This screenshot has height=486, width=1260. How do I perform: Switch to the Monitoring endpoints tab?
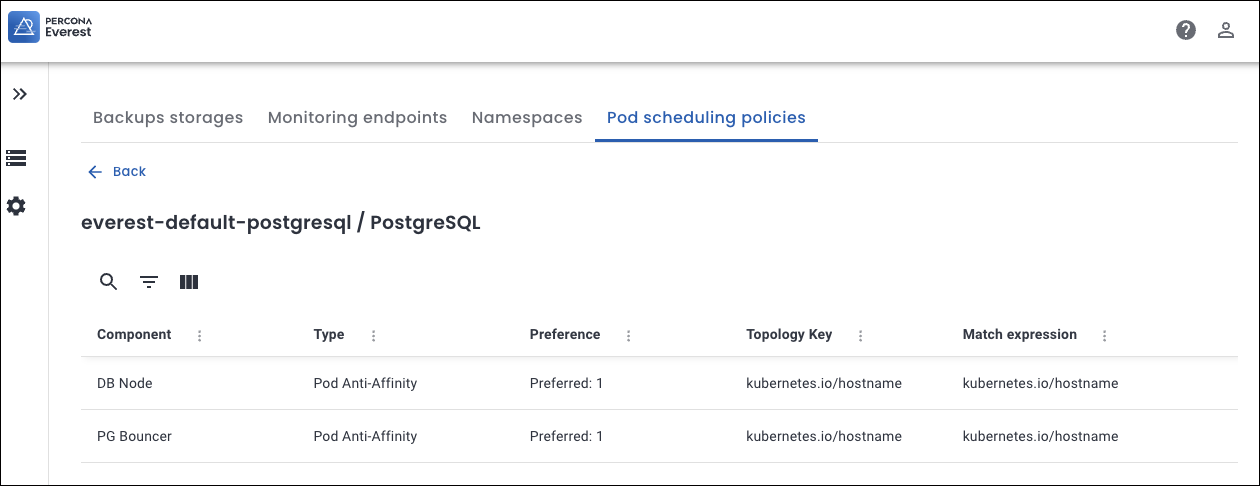tap(357, 118)
